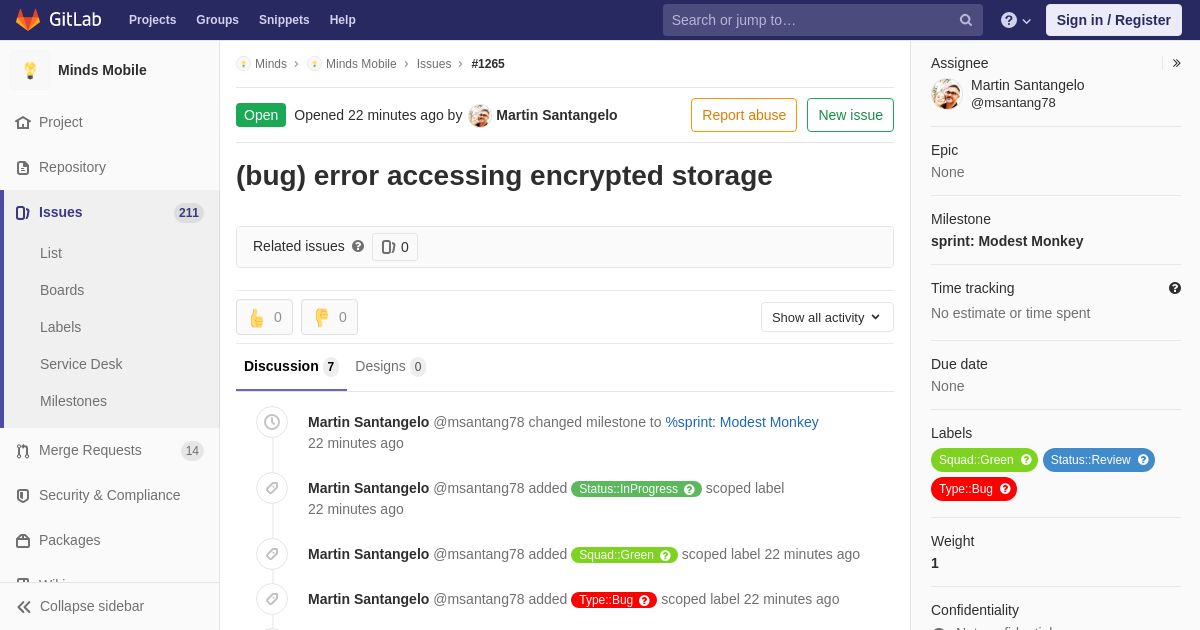
Task: Collapse sidebar at bottom left
Action: (x=80, y=606)
